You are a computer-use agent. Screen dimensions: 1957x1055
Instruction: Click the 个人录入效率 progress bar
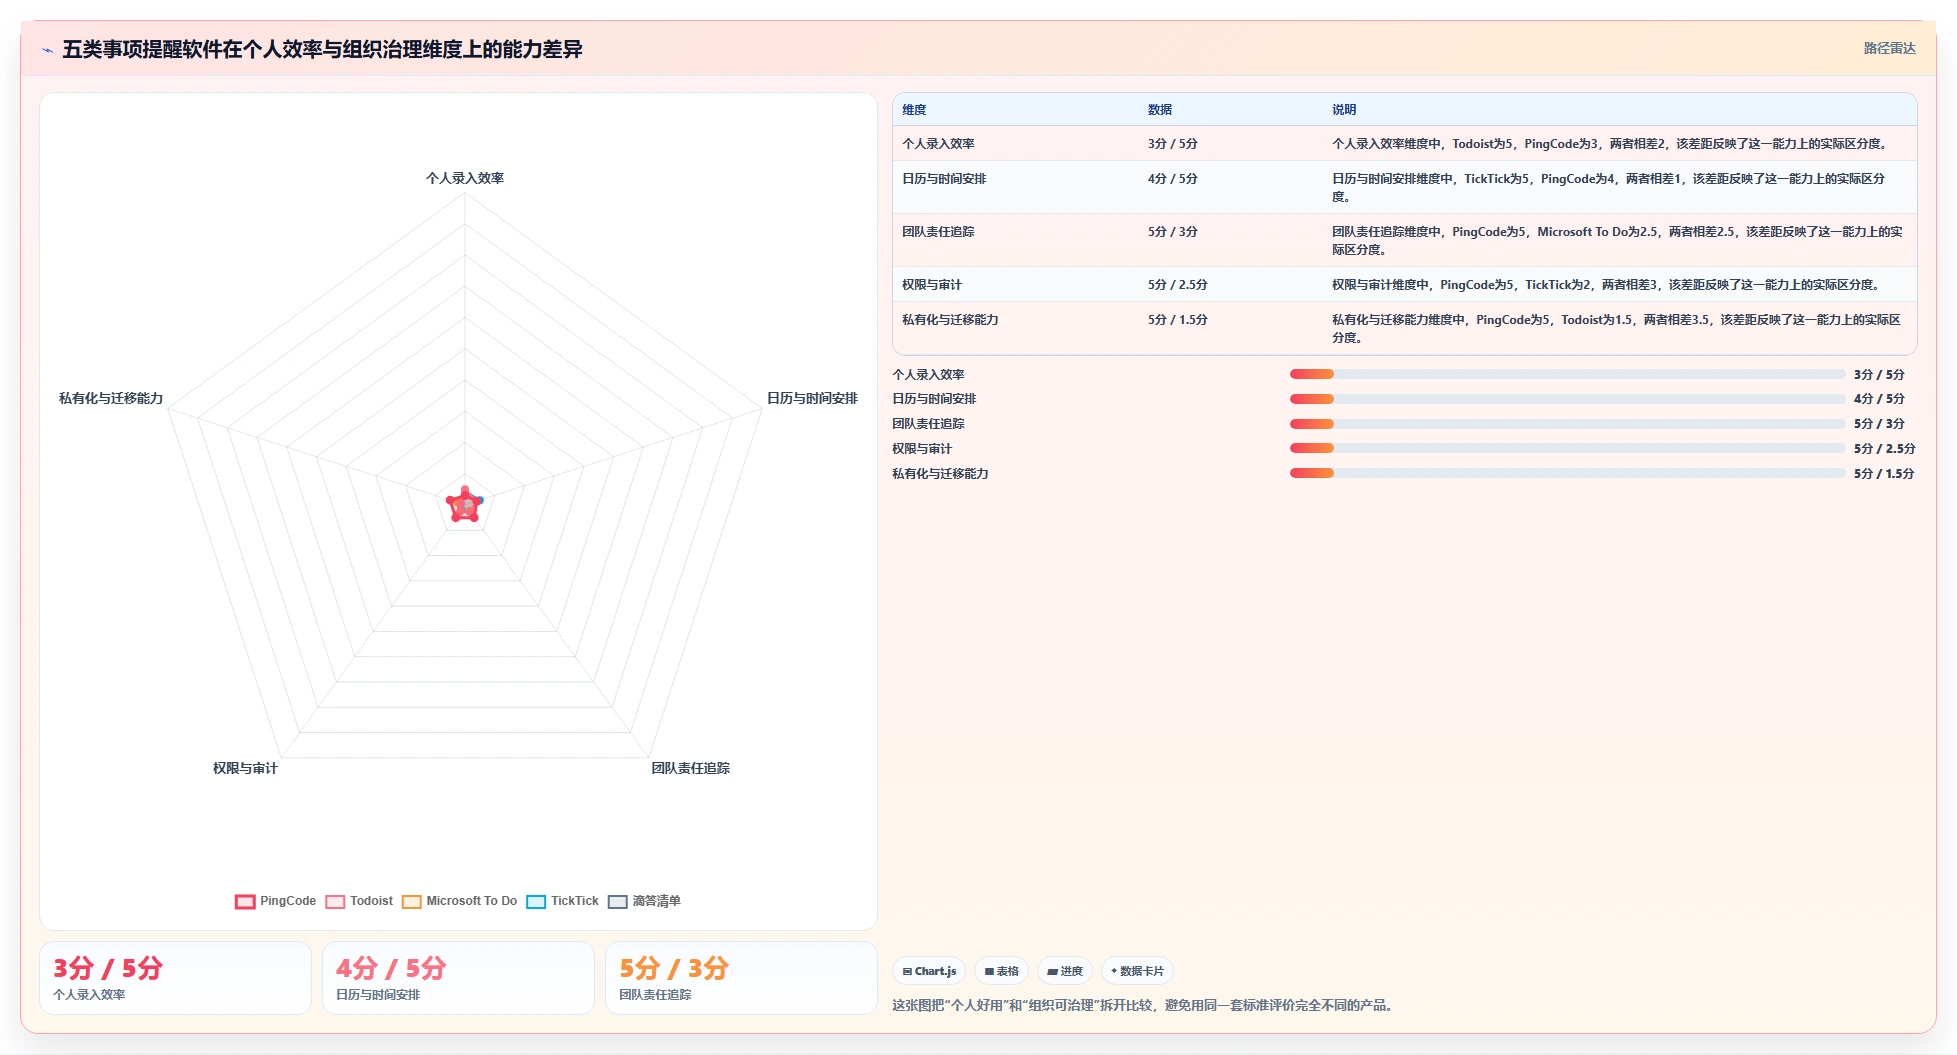(x=1567, y=374)
